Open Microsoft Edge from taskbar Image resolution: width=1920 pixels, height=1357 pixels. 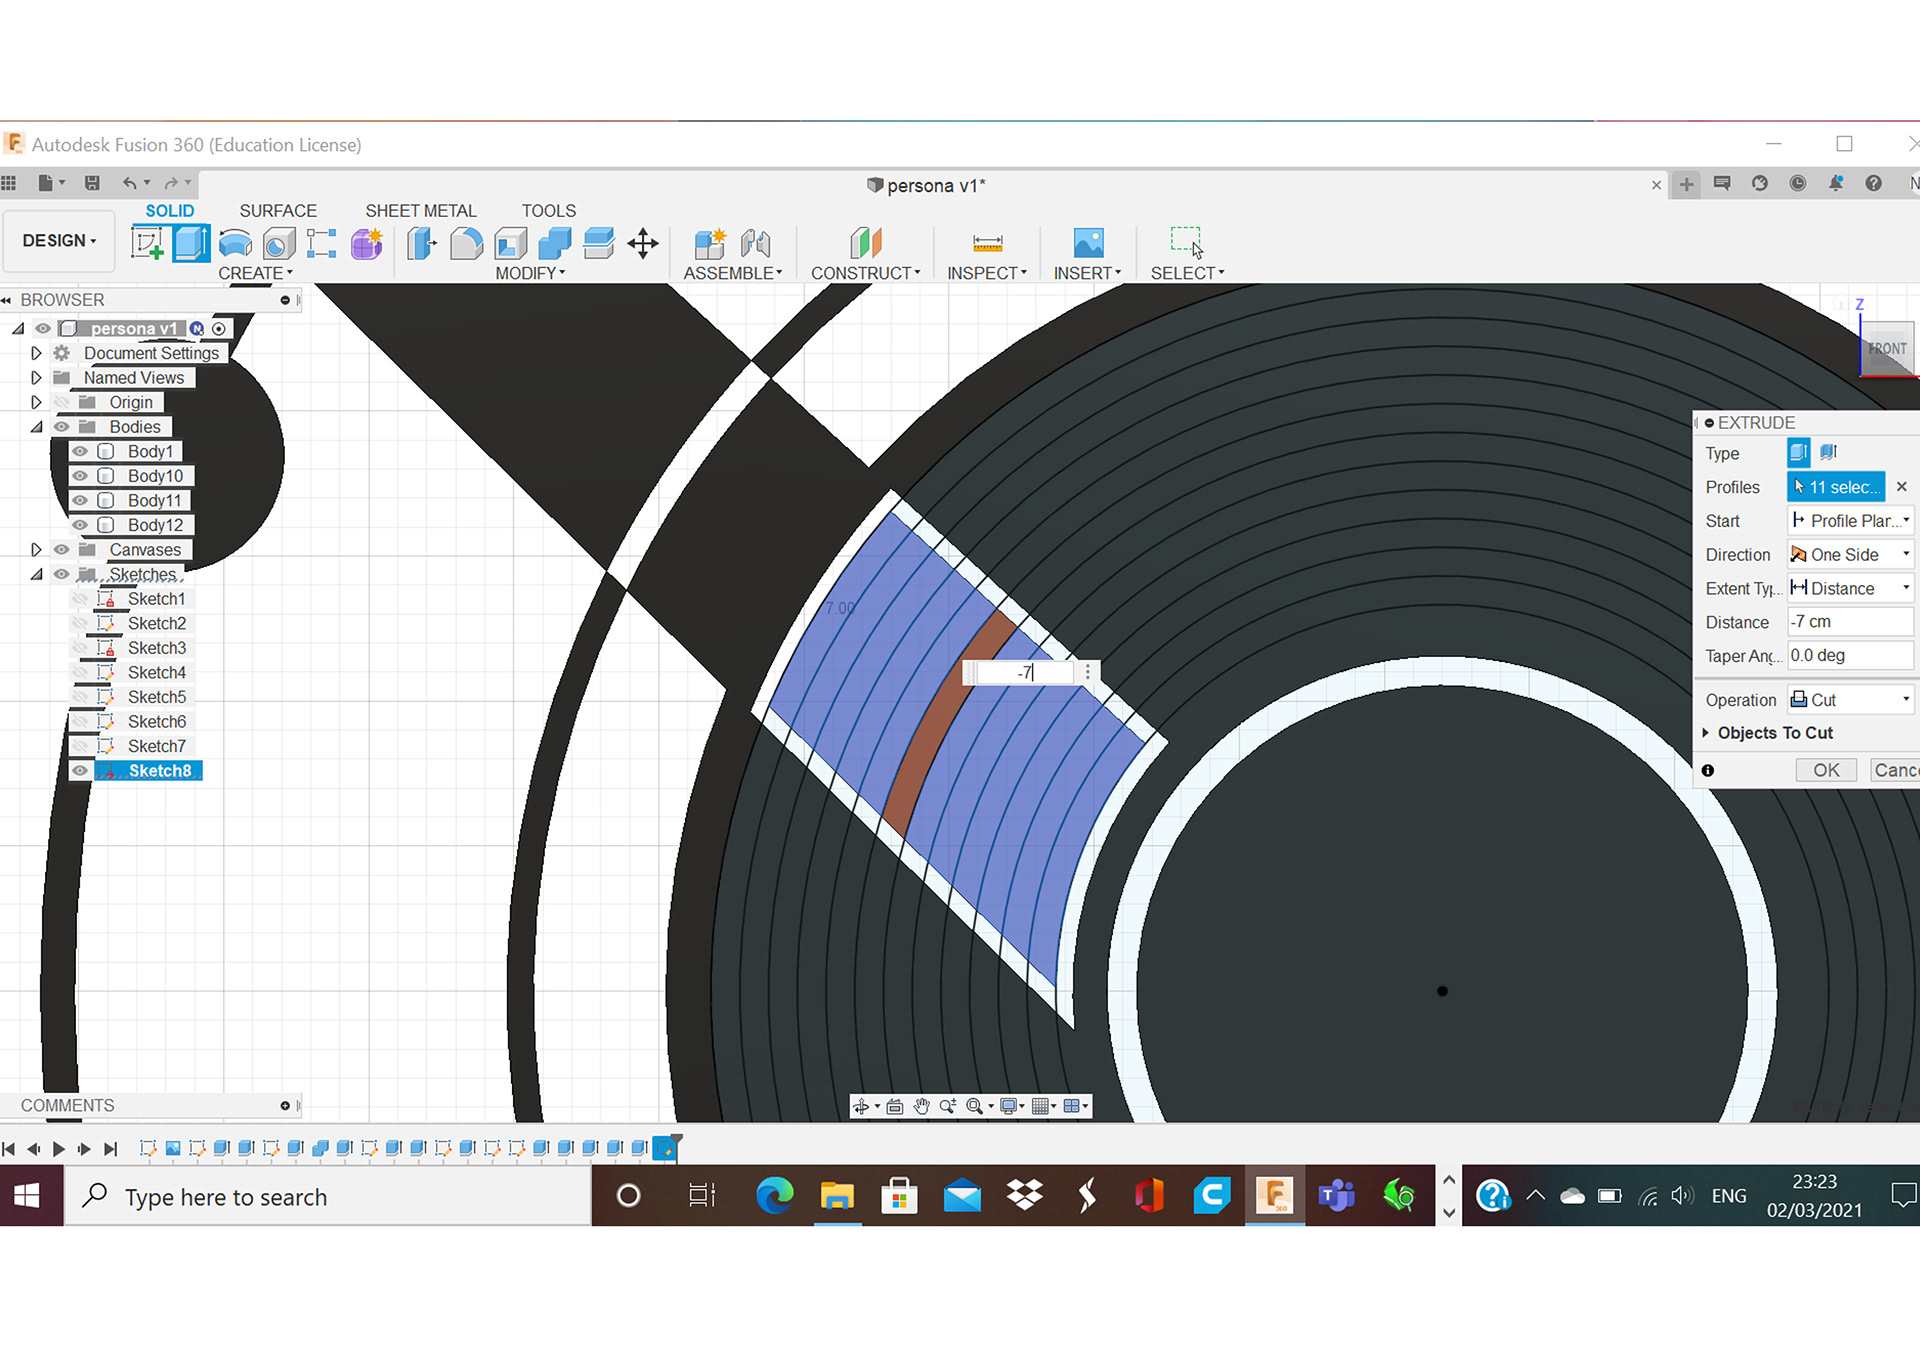click(774, 1196)
